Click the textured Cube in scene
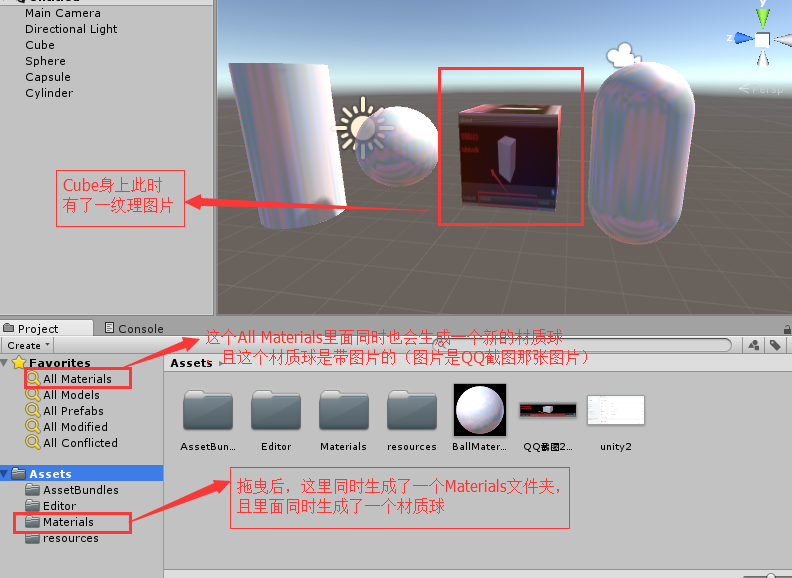The width and height of the screenshot is (792, 578). click(510, 157)
